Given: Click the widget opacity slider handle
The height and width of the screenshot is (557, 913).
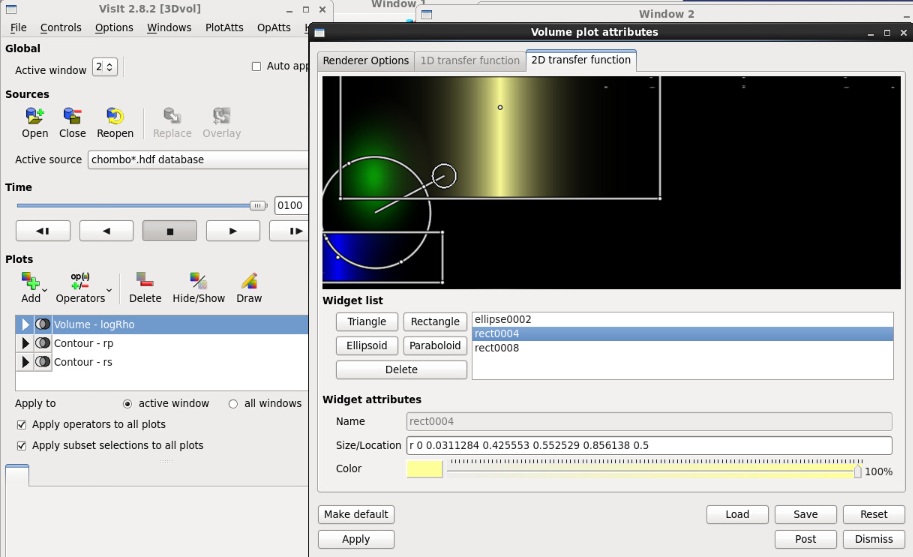Looking at the screenshot, I should pyautogui.click(x=857, y=471).
